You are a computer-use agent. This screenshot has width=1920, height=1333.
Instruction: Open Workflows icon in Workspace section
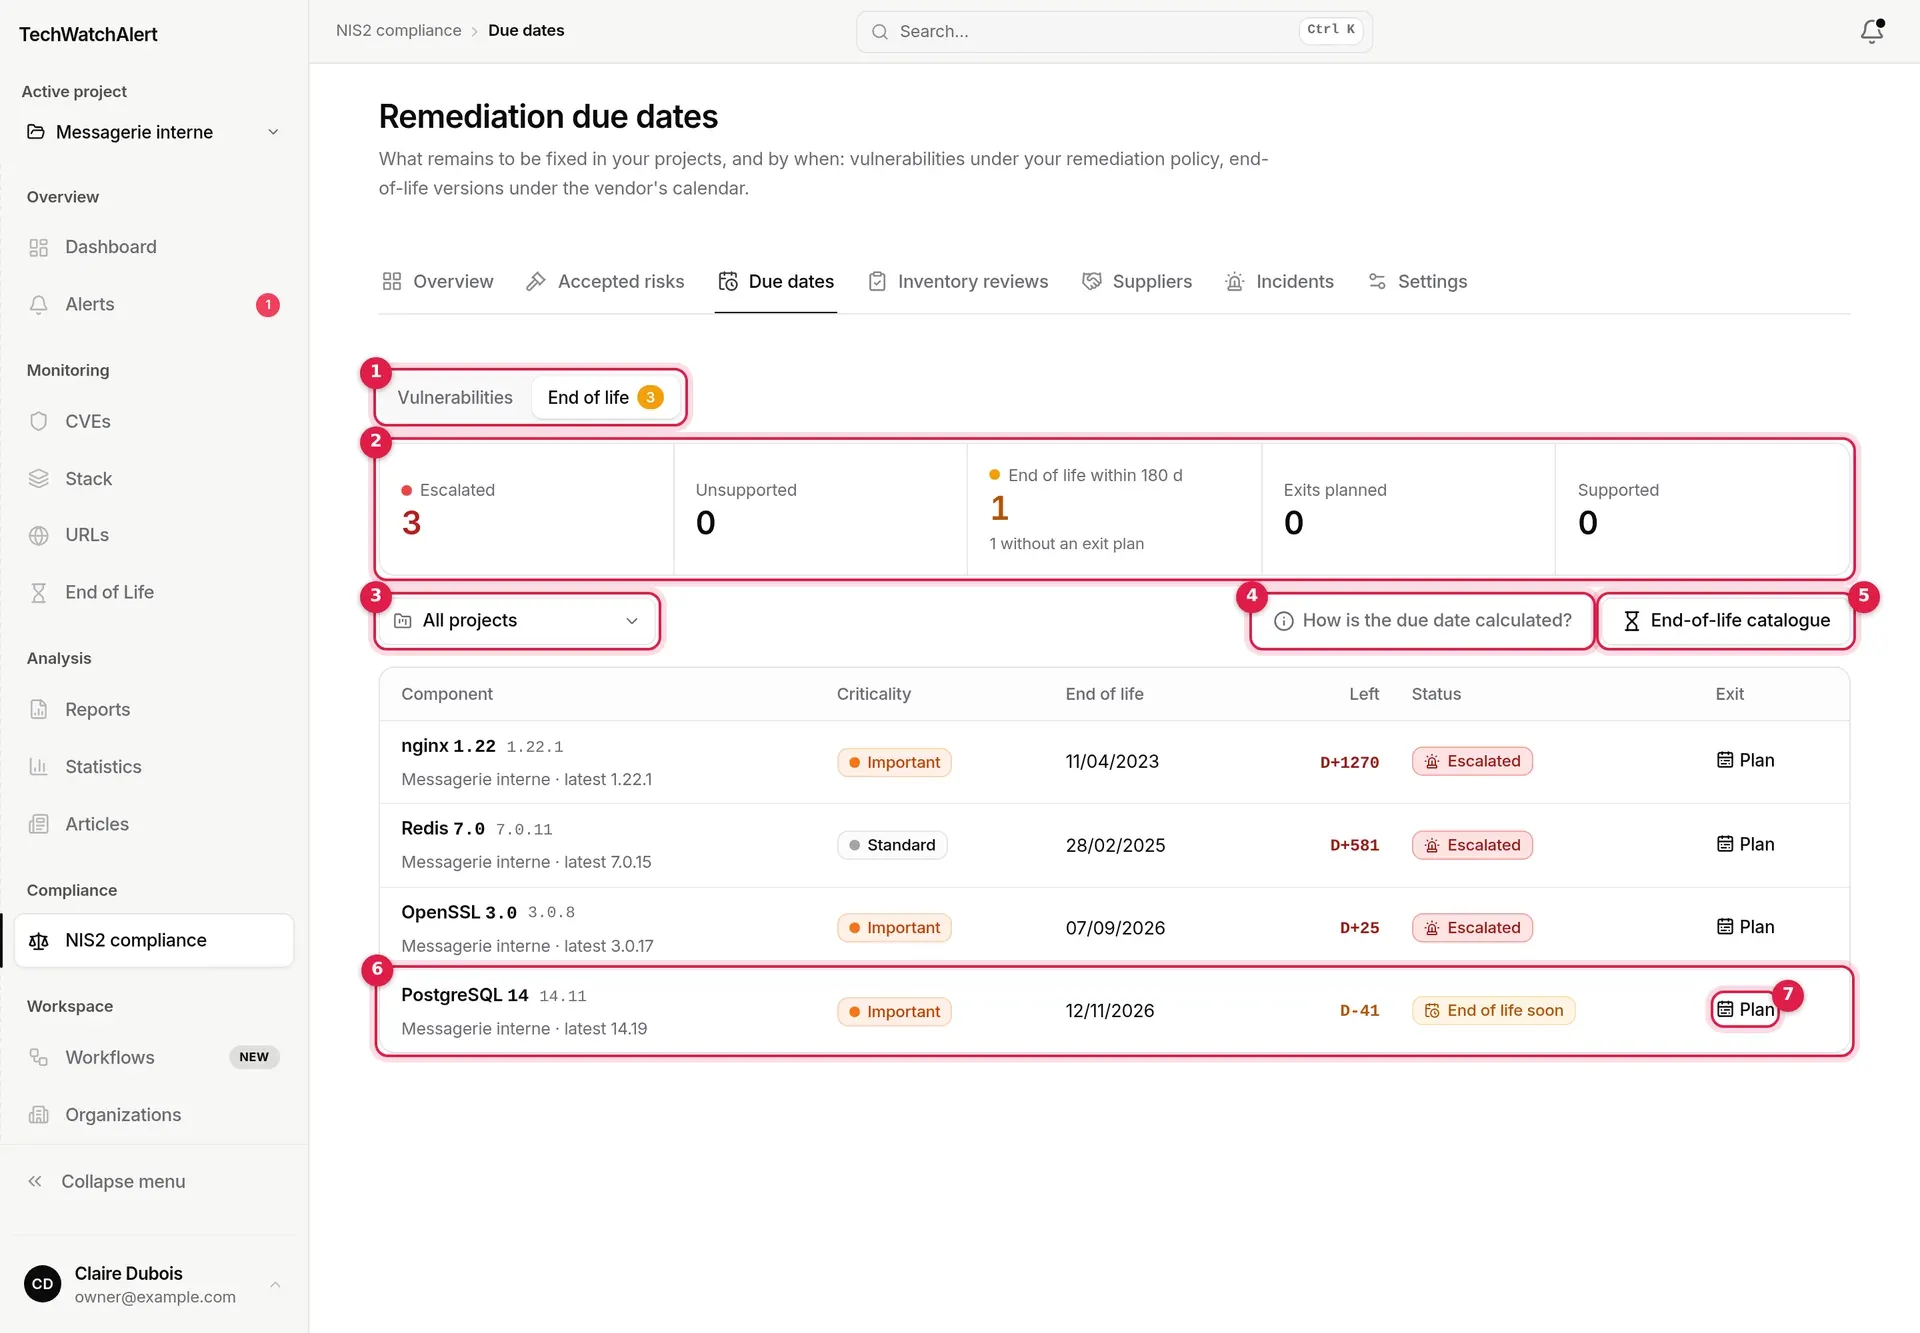click(x=39, y=1057)
